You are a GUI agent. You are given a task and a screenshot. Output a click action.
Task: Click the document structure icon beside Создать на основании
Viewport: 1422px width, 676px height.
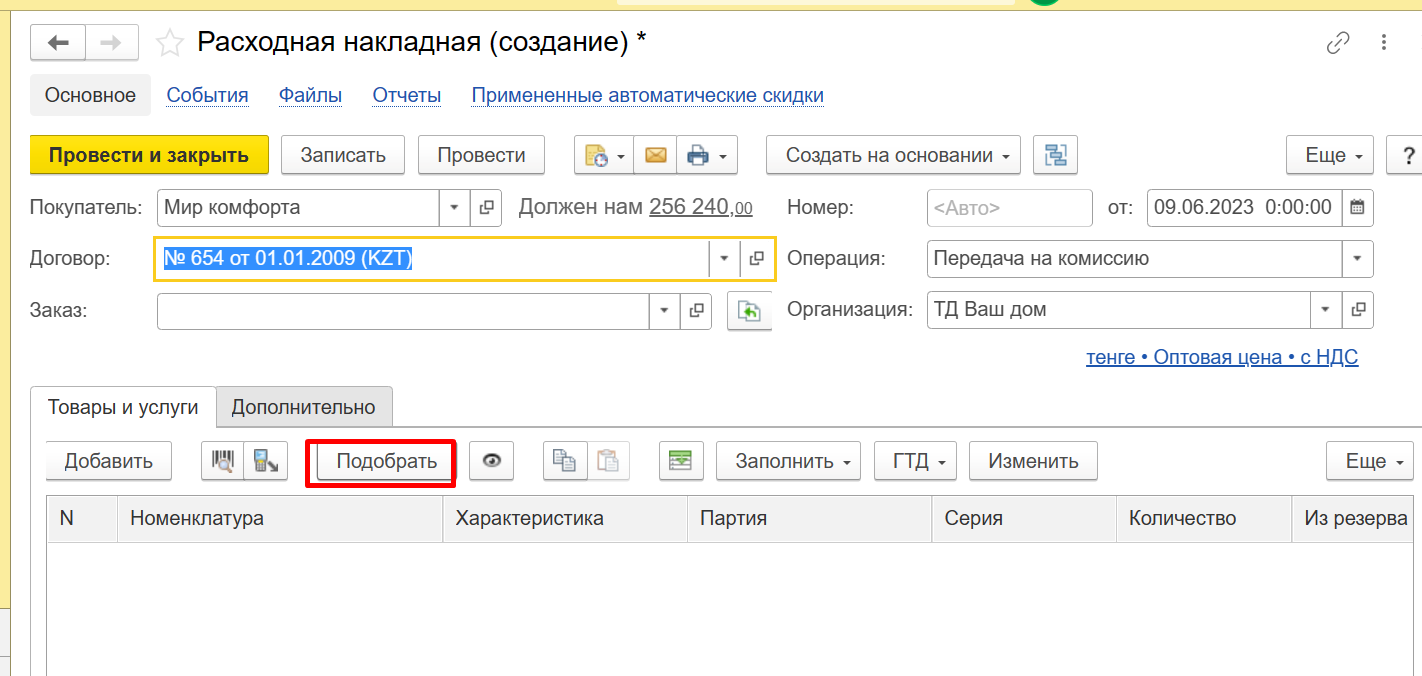click(1055, 155)
